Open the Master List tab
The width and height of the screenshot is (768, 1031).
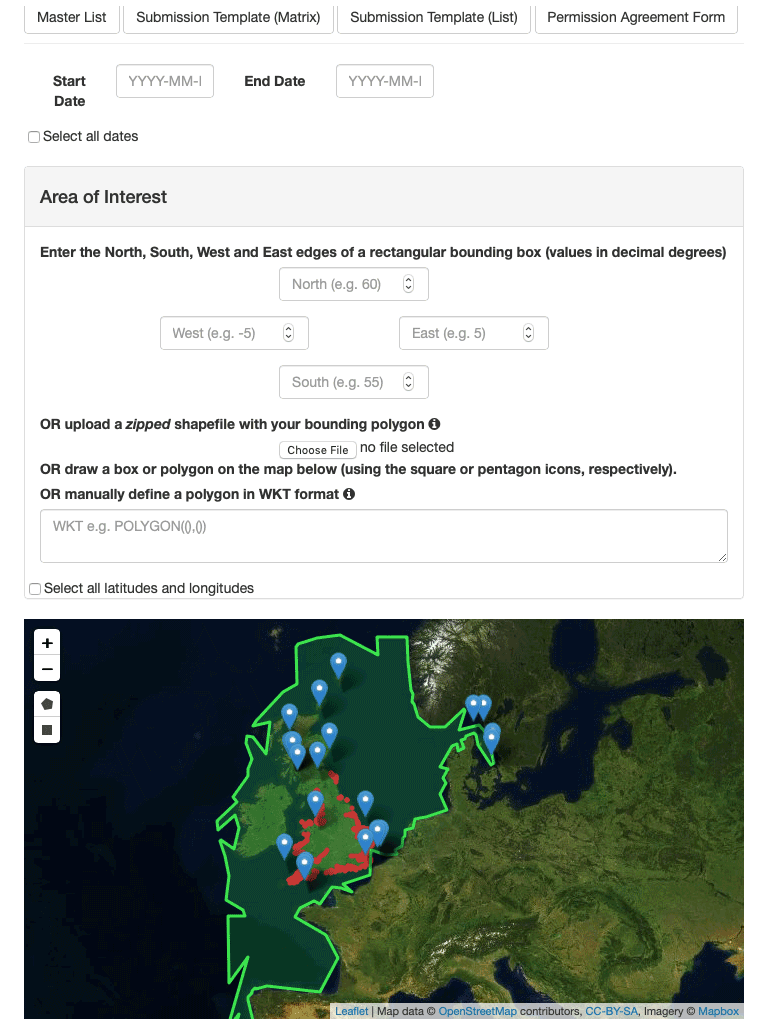pyautogui.click(x=72, y=17)
